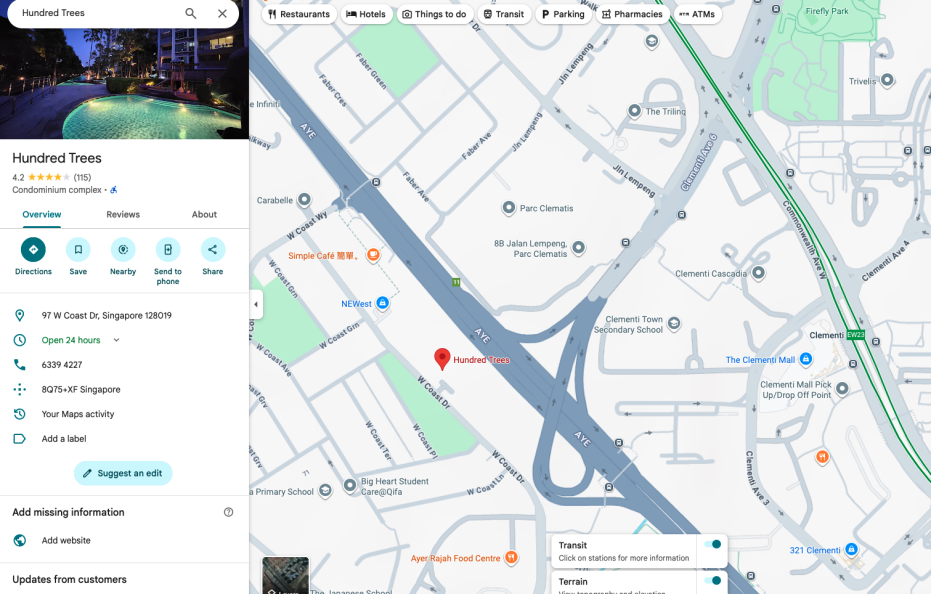Toggle the Transit layer switch
This screenshot has height=594, width=931.
tap(712, 545)
